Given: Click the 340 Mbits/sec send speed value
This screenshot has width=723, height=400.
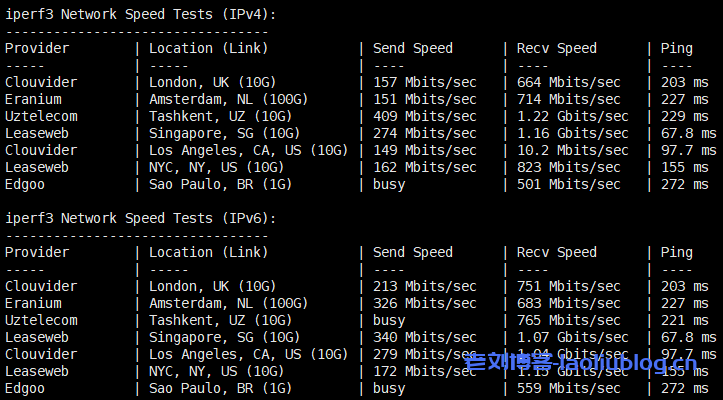Looking at the screenshot, I should click(424, 337).
